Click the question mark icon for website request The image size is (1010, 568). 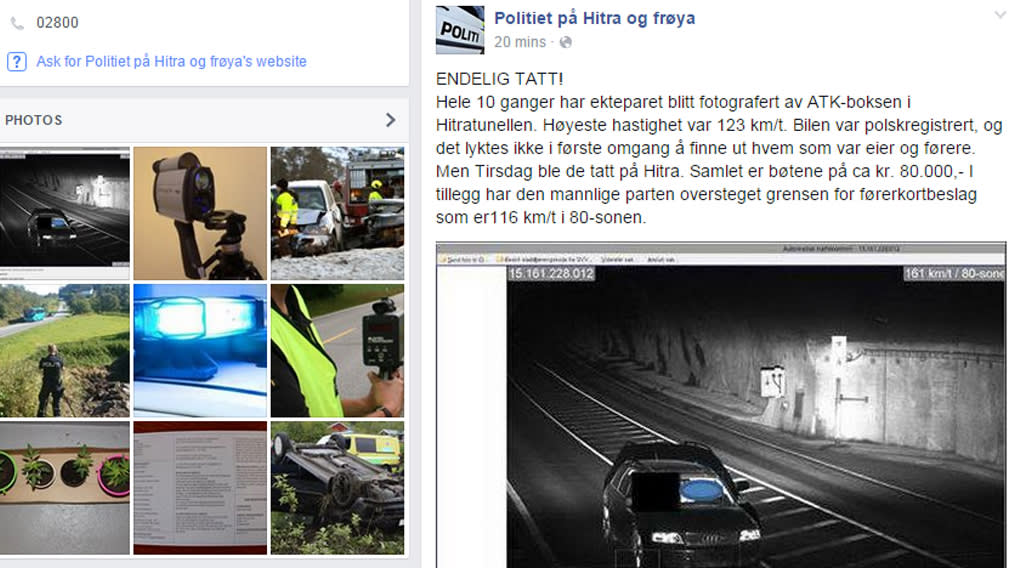tap(17, 62)
